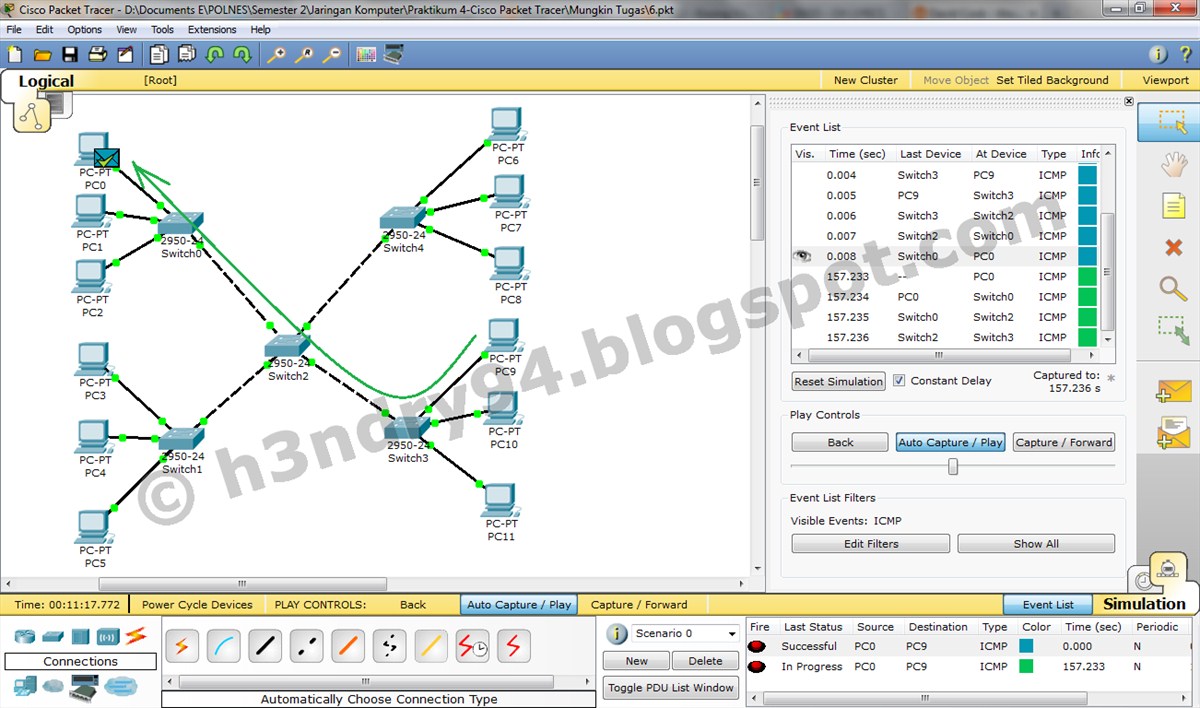Viewport: 1200px width, 708px height.
Task: Fire the Successful PDU red button
Action: click(x=757, y=646)
